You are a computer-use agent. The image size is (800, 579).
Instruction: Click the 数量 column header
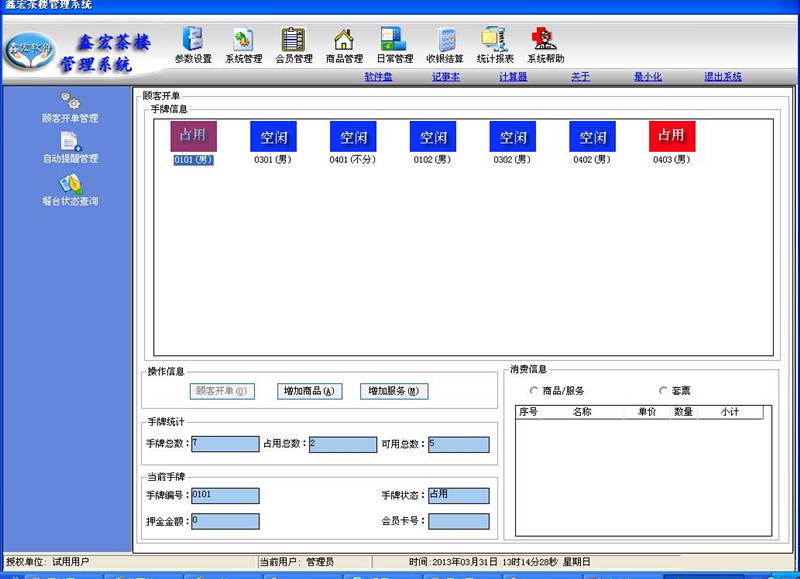tap(683, 412)
